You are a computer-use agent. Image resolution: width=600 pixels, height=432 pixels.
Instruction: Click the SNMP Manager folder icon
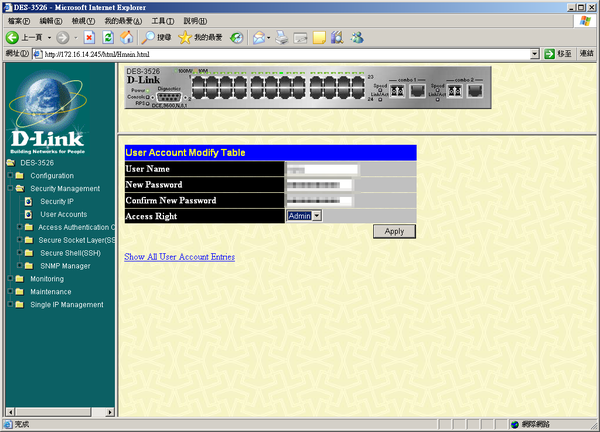tap(29, 266)
